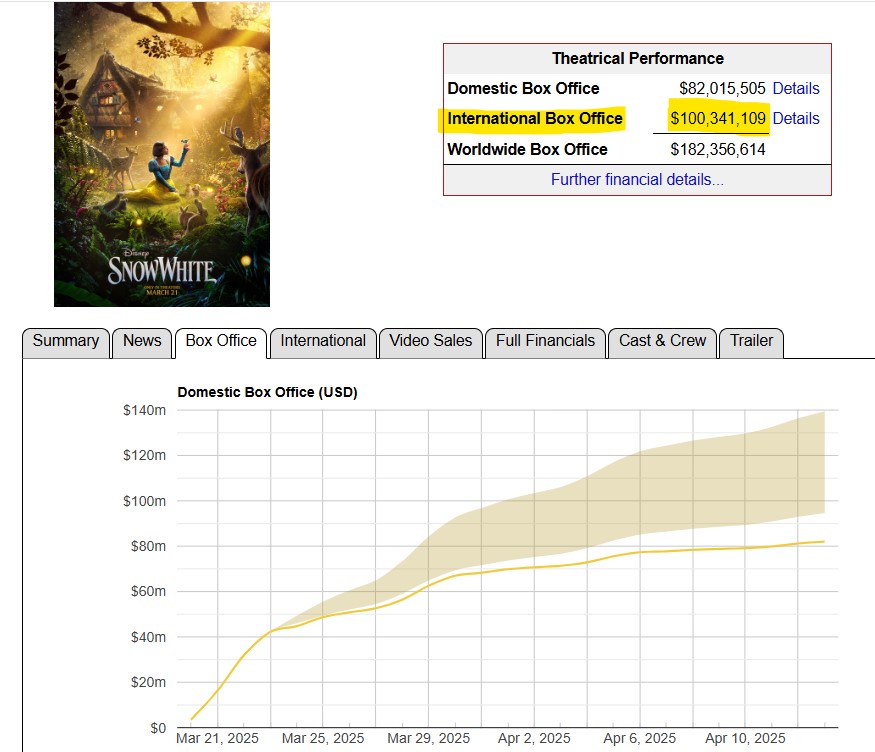Click the Theatrical Performance table heading
The width and height of the screenshot is (875, 752).
click(x=637, y=59)
